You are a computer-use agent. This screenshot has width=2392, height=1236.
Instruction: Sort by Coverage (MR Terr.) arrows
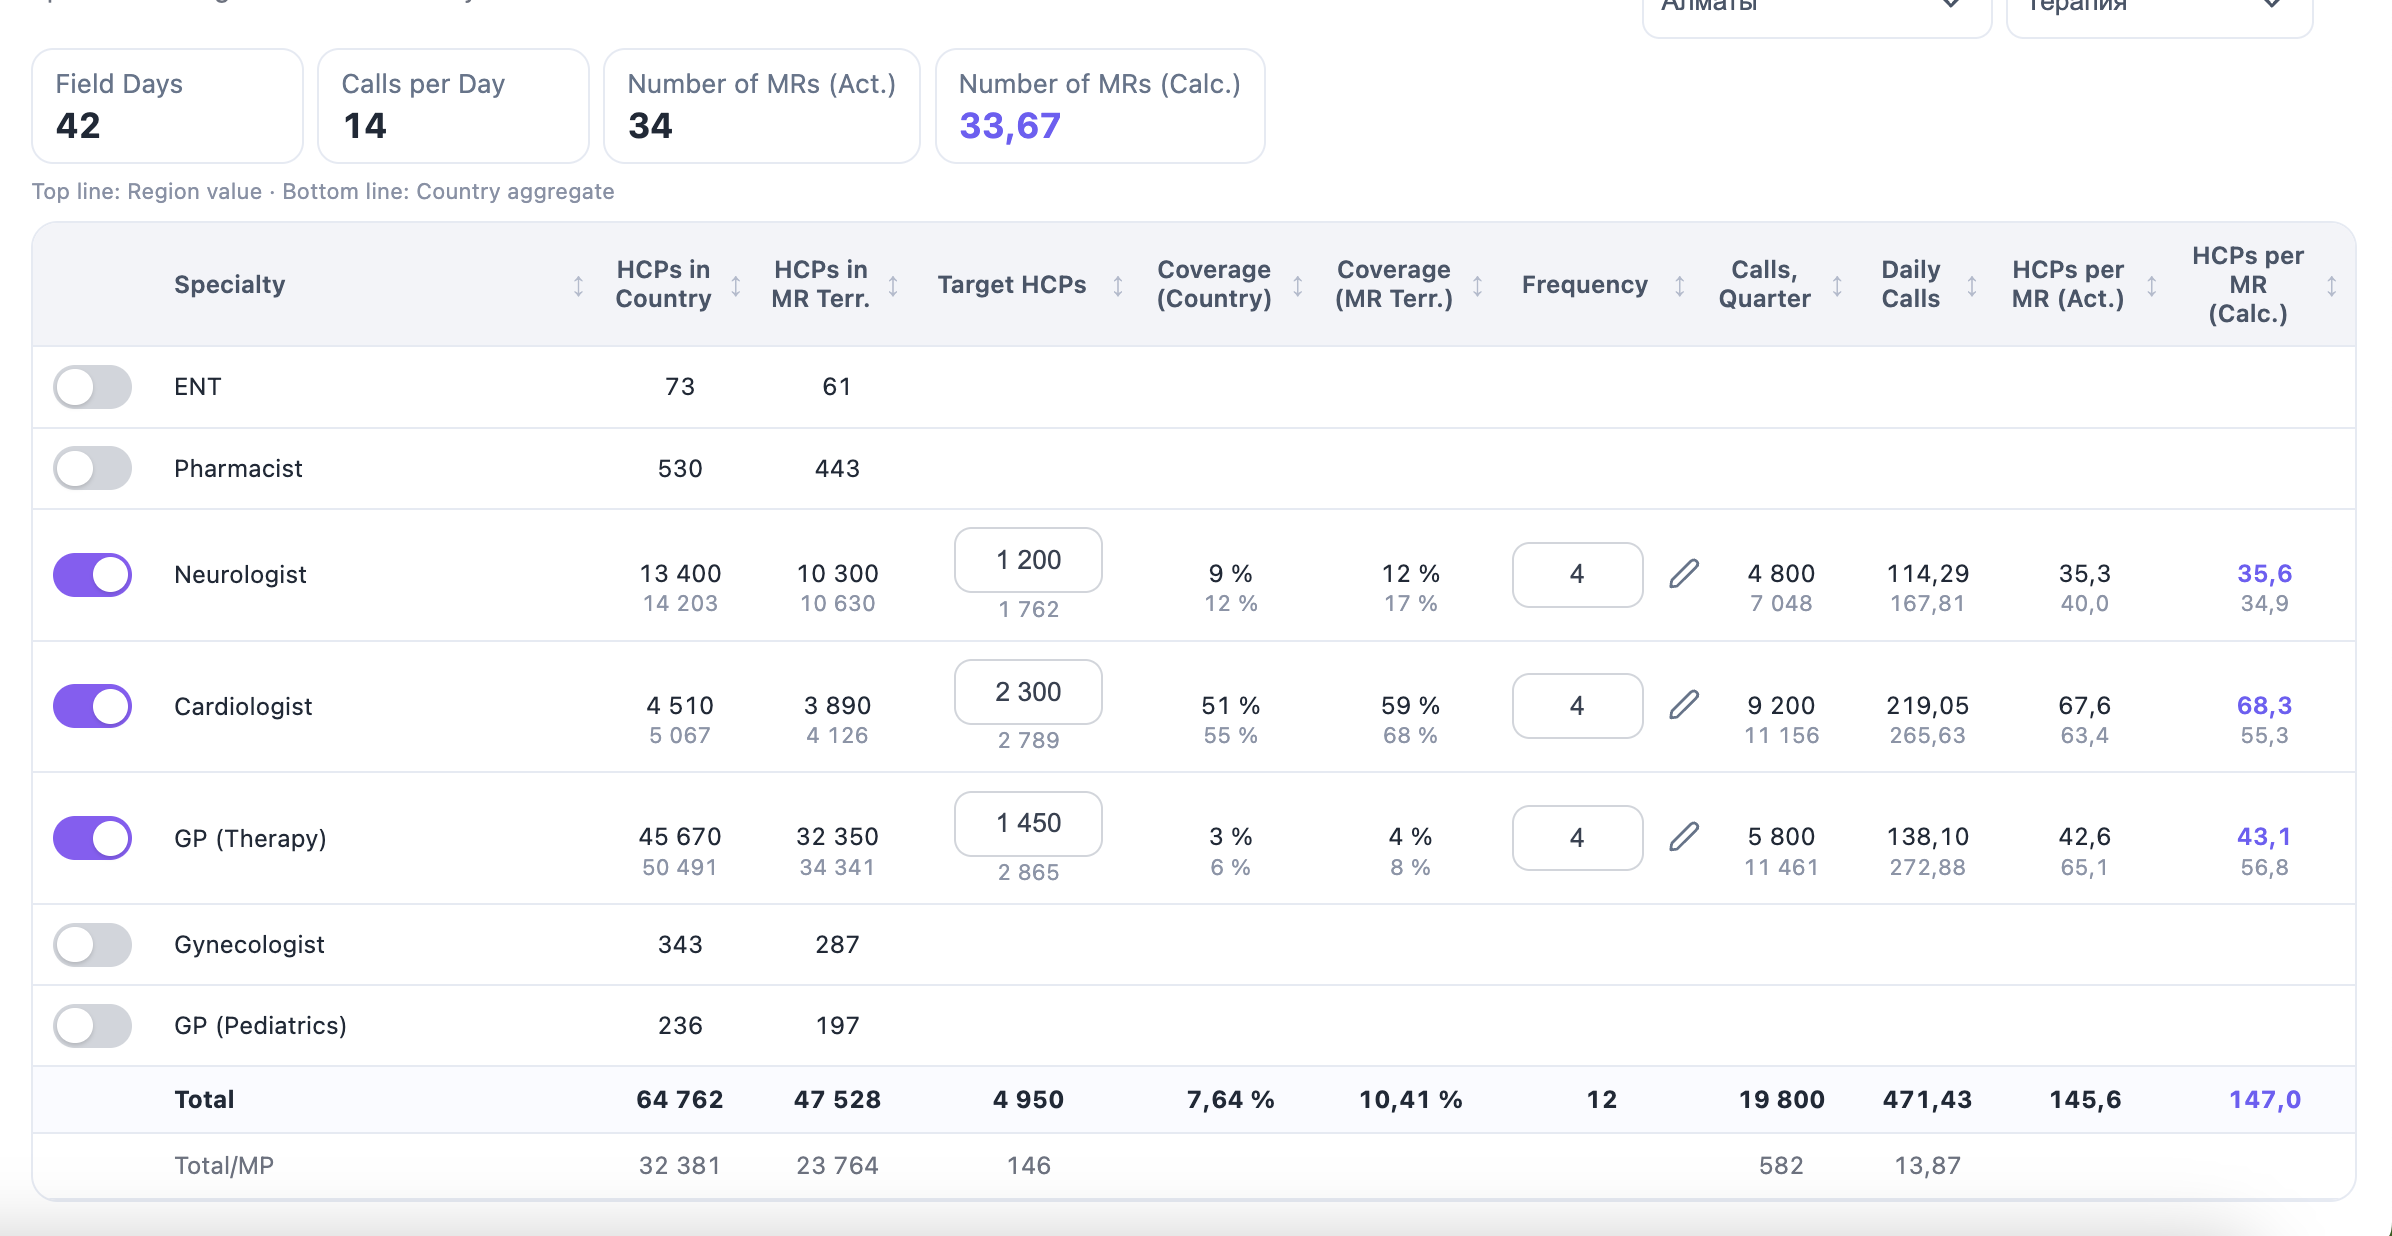[x=1477, y=286]
